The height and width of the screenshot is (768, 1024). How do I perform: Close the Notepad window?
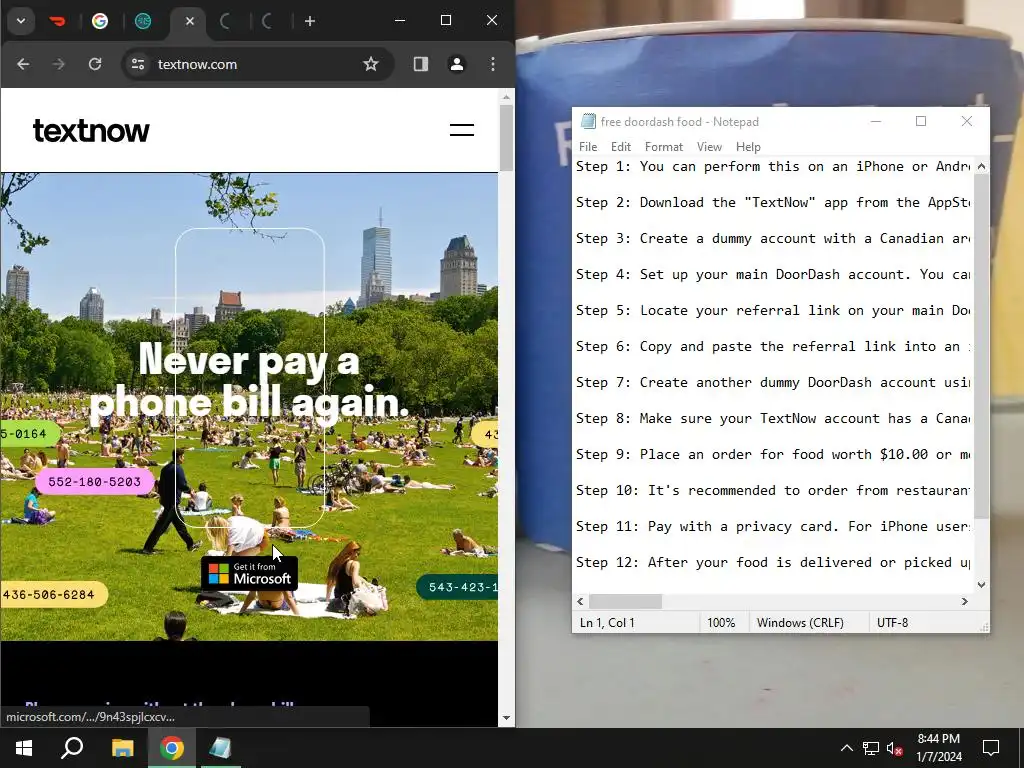pos(967,121)
